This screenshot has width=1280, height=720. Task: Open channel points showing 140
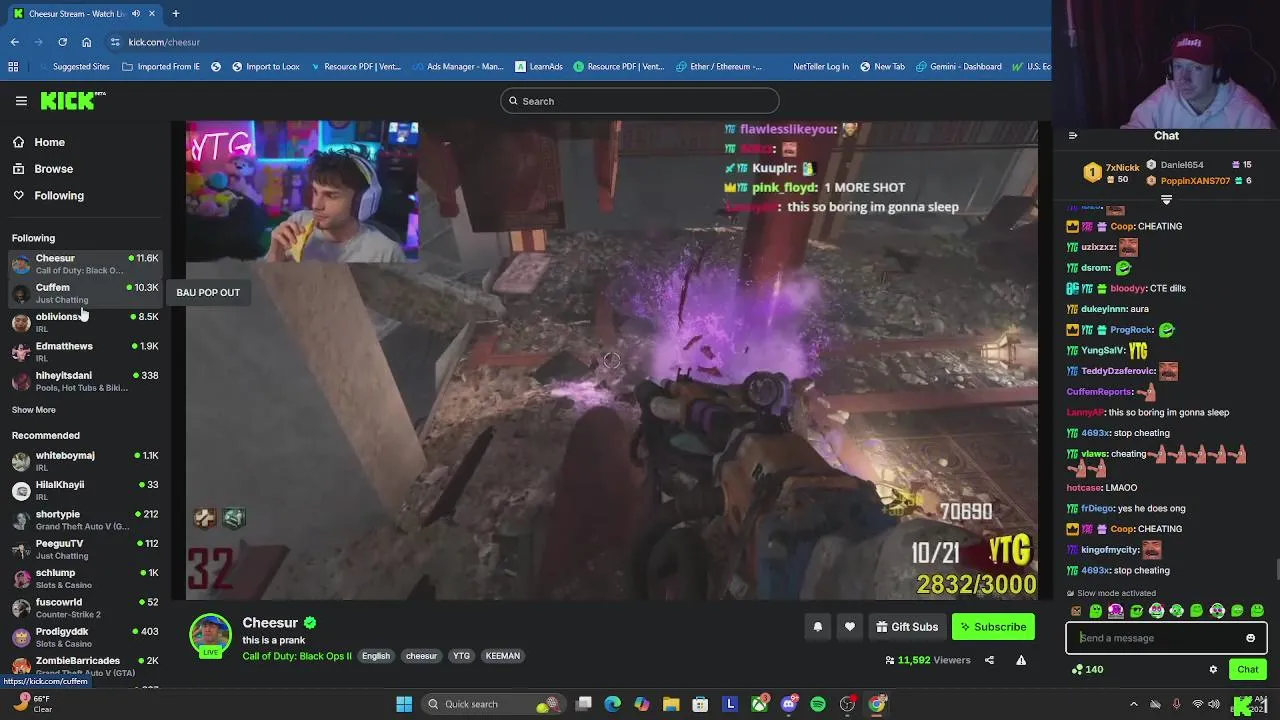(1087, 670)
